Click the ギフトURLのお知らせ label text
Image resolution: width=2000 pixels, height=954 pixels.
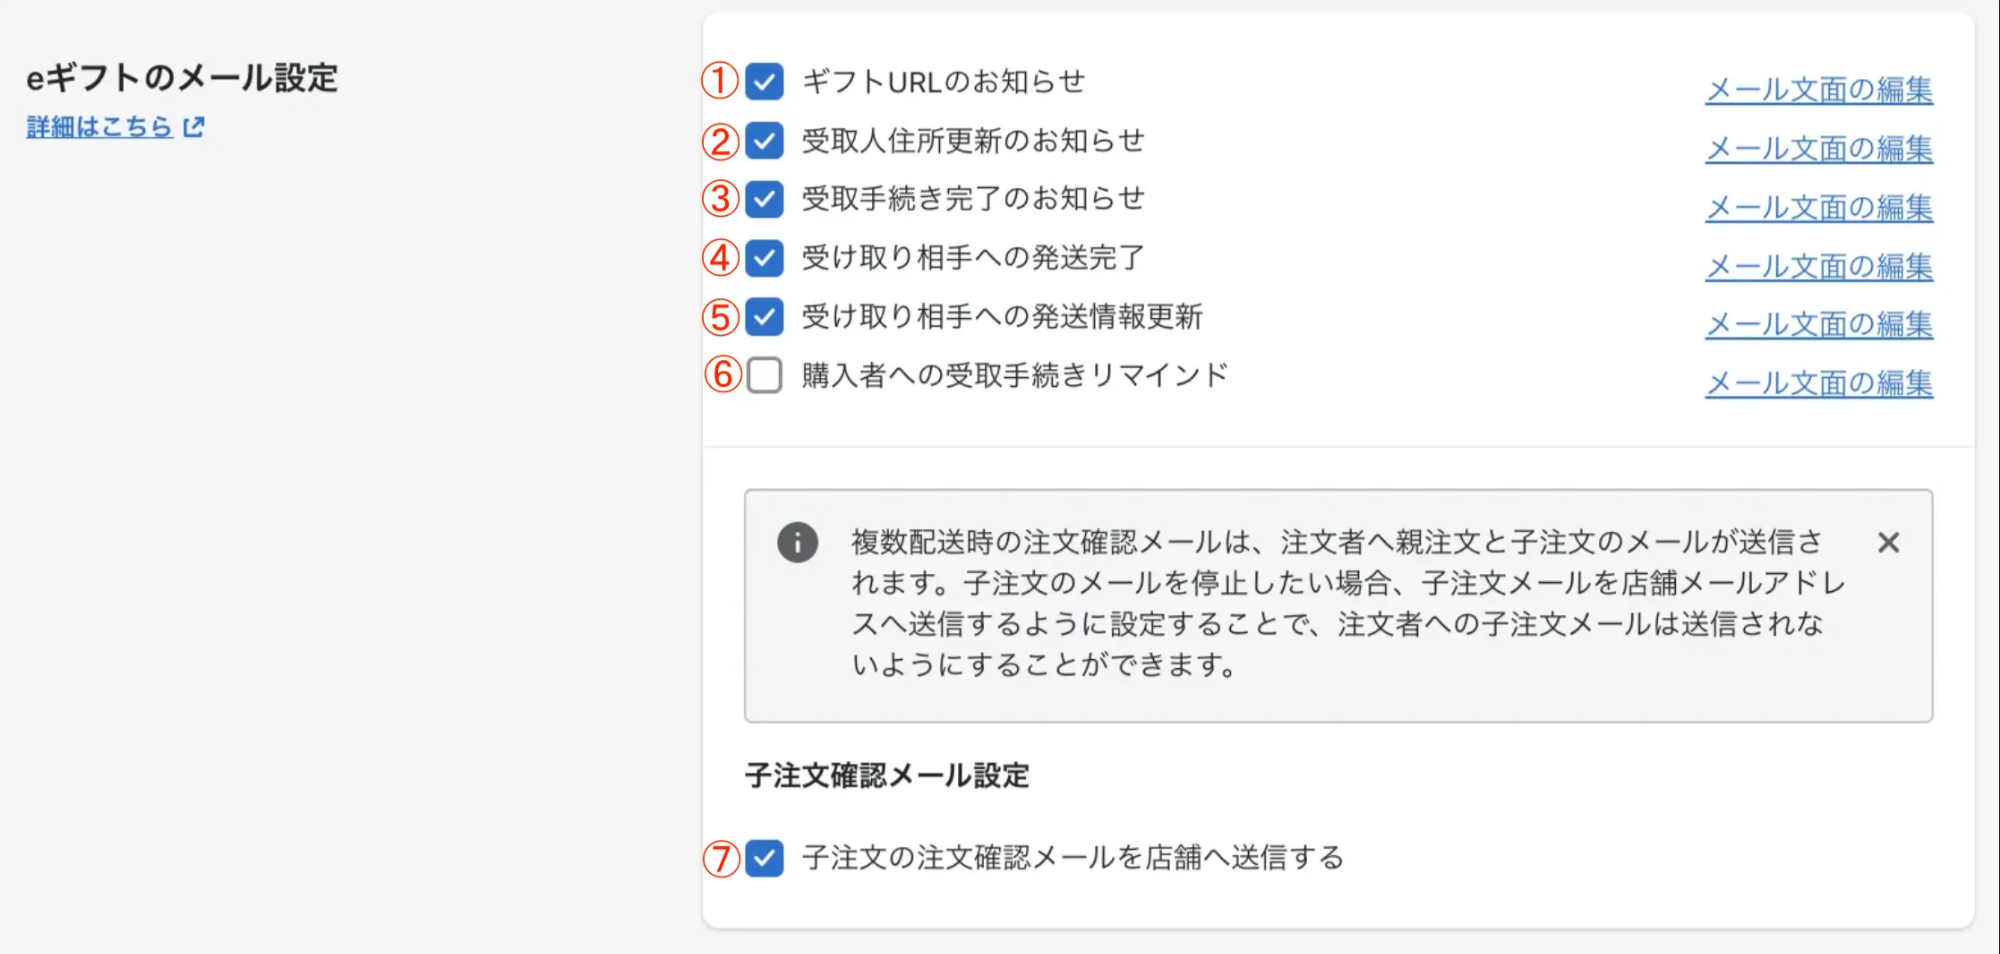pyautogui.click(x=943, y=82)
